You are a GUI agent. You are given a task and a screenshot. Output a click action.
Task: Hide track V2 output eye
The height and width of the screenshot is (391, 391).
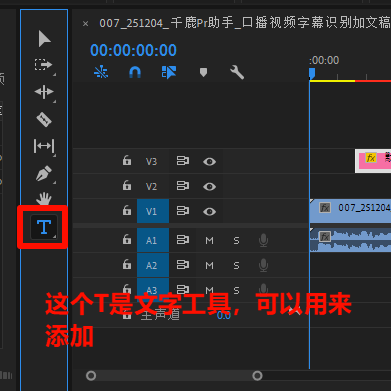(x=209, y=186)
